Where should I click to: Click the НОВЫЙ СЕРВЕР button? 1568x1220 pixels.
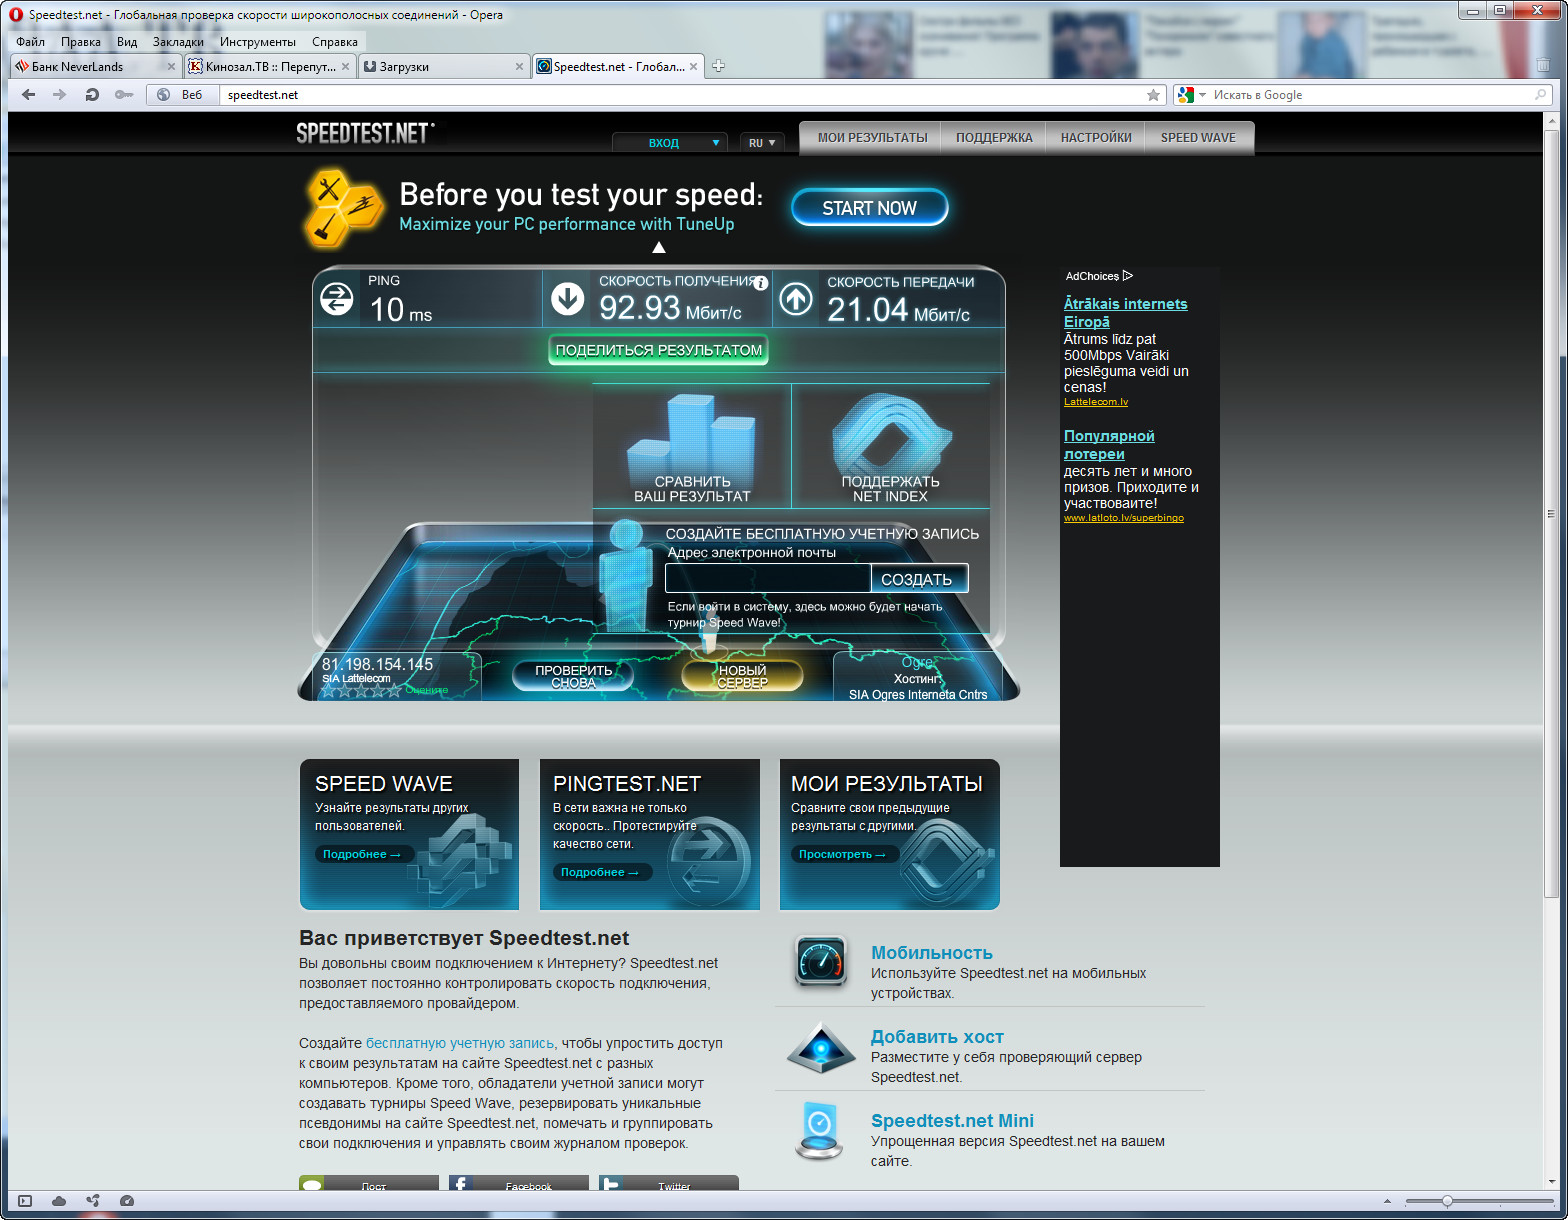click(742, 677)
